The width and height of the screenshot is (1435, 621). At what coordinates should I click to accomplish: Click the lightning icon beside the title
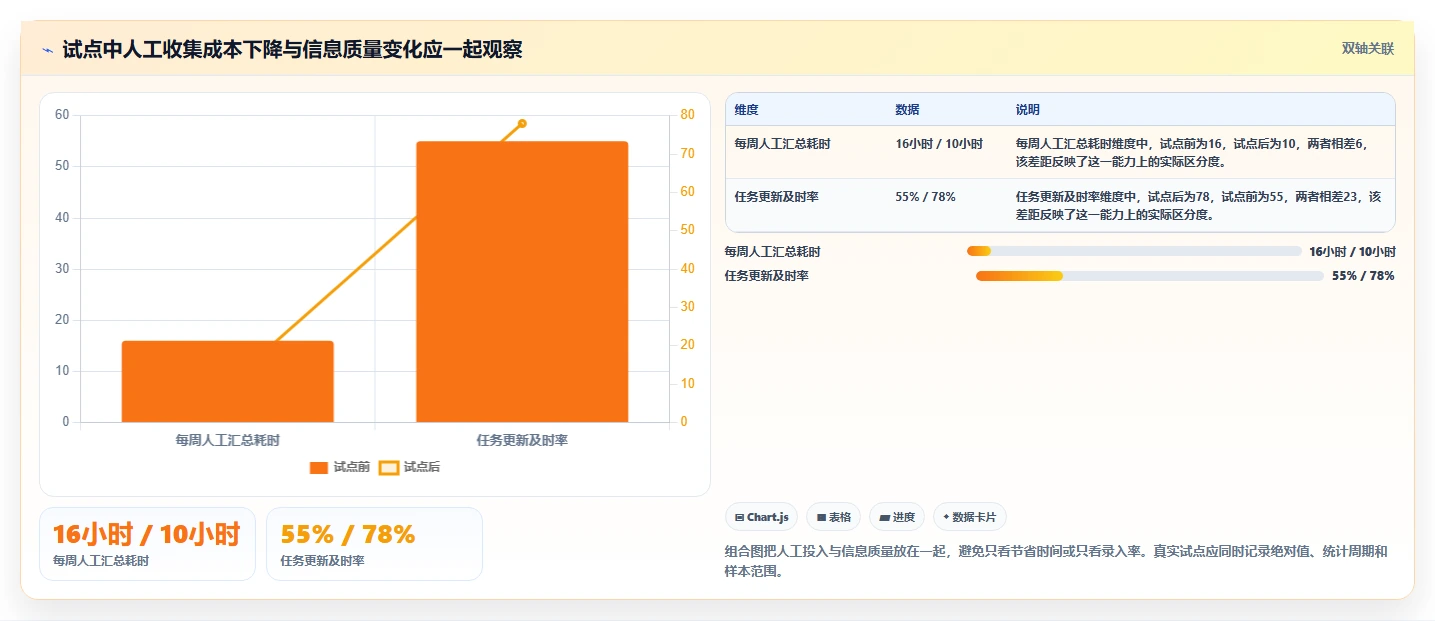click(x=48, y=50)
